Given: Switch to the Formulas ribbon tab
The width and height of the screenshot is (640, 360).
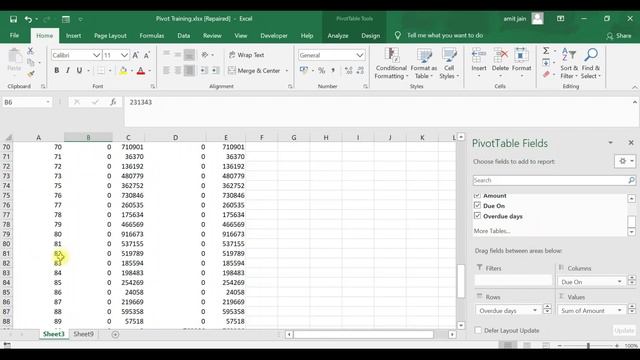Looking at the screenshot, I should click(151, 36).
